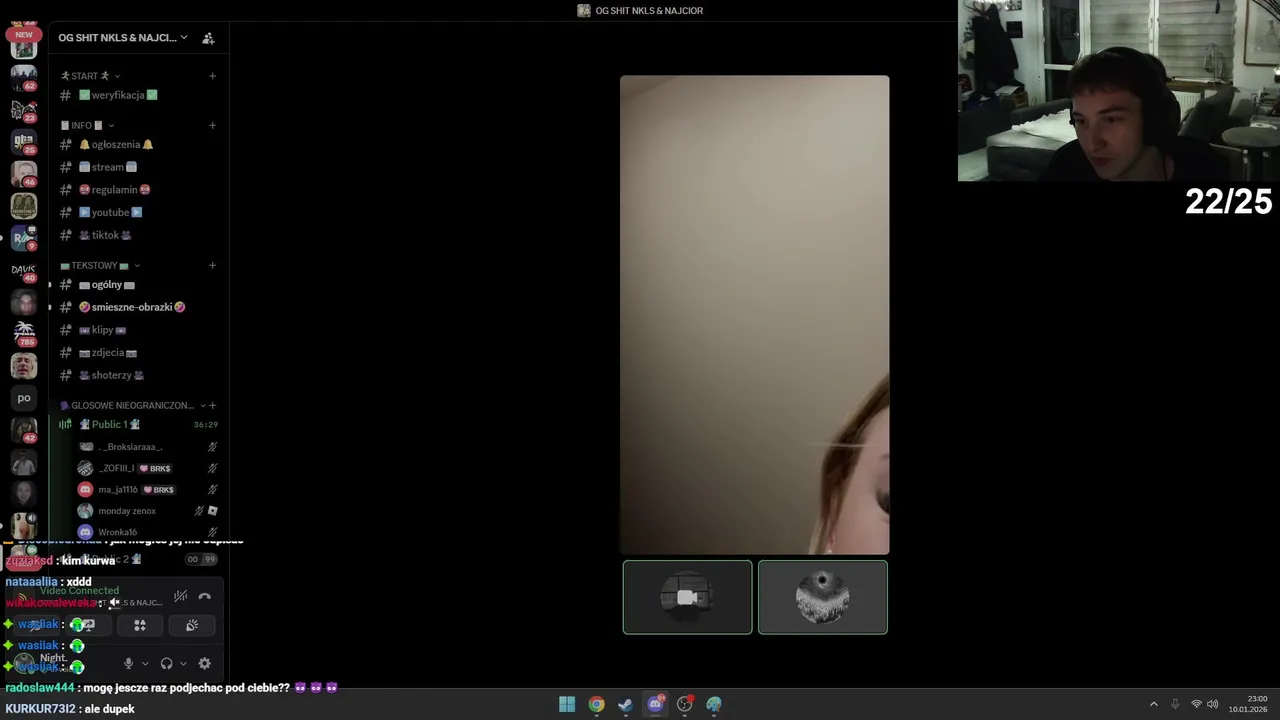1280x720 pixels.
Task: Open headphones output options arrow
Action: coord(183,663)
